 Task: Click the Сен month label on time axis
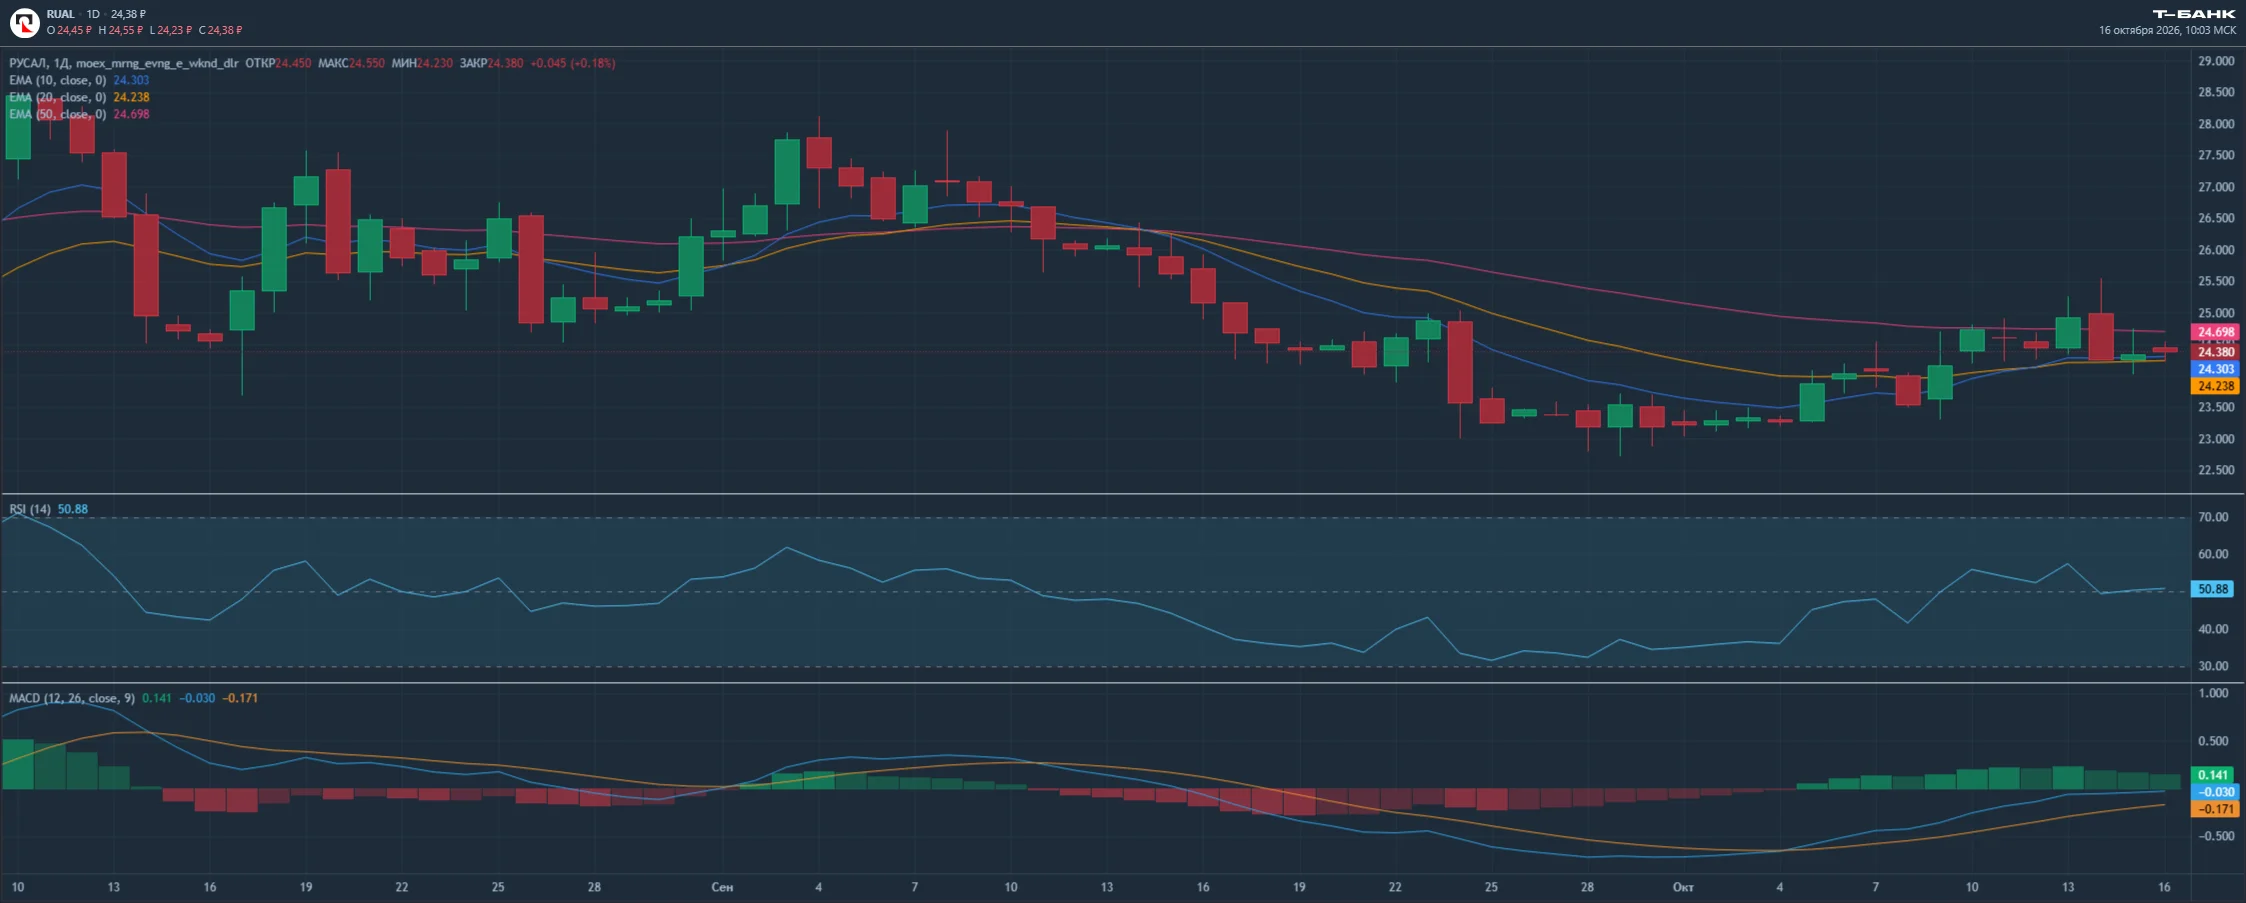point(722,887)
